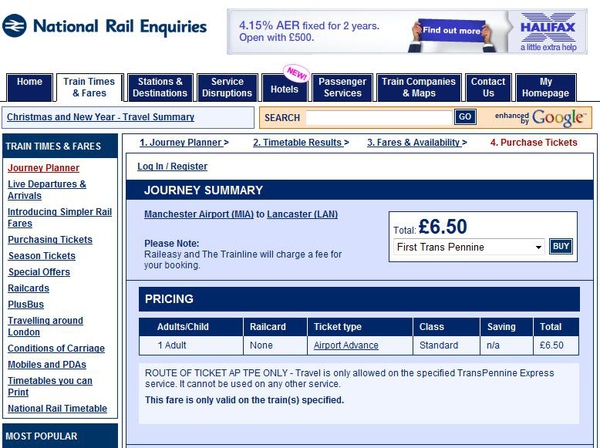Open the PlusBus link
600x448 pixels.
click(x=26, y=304)
